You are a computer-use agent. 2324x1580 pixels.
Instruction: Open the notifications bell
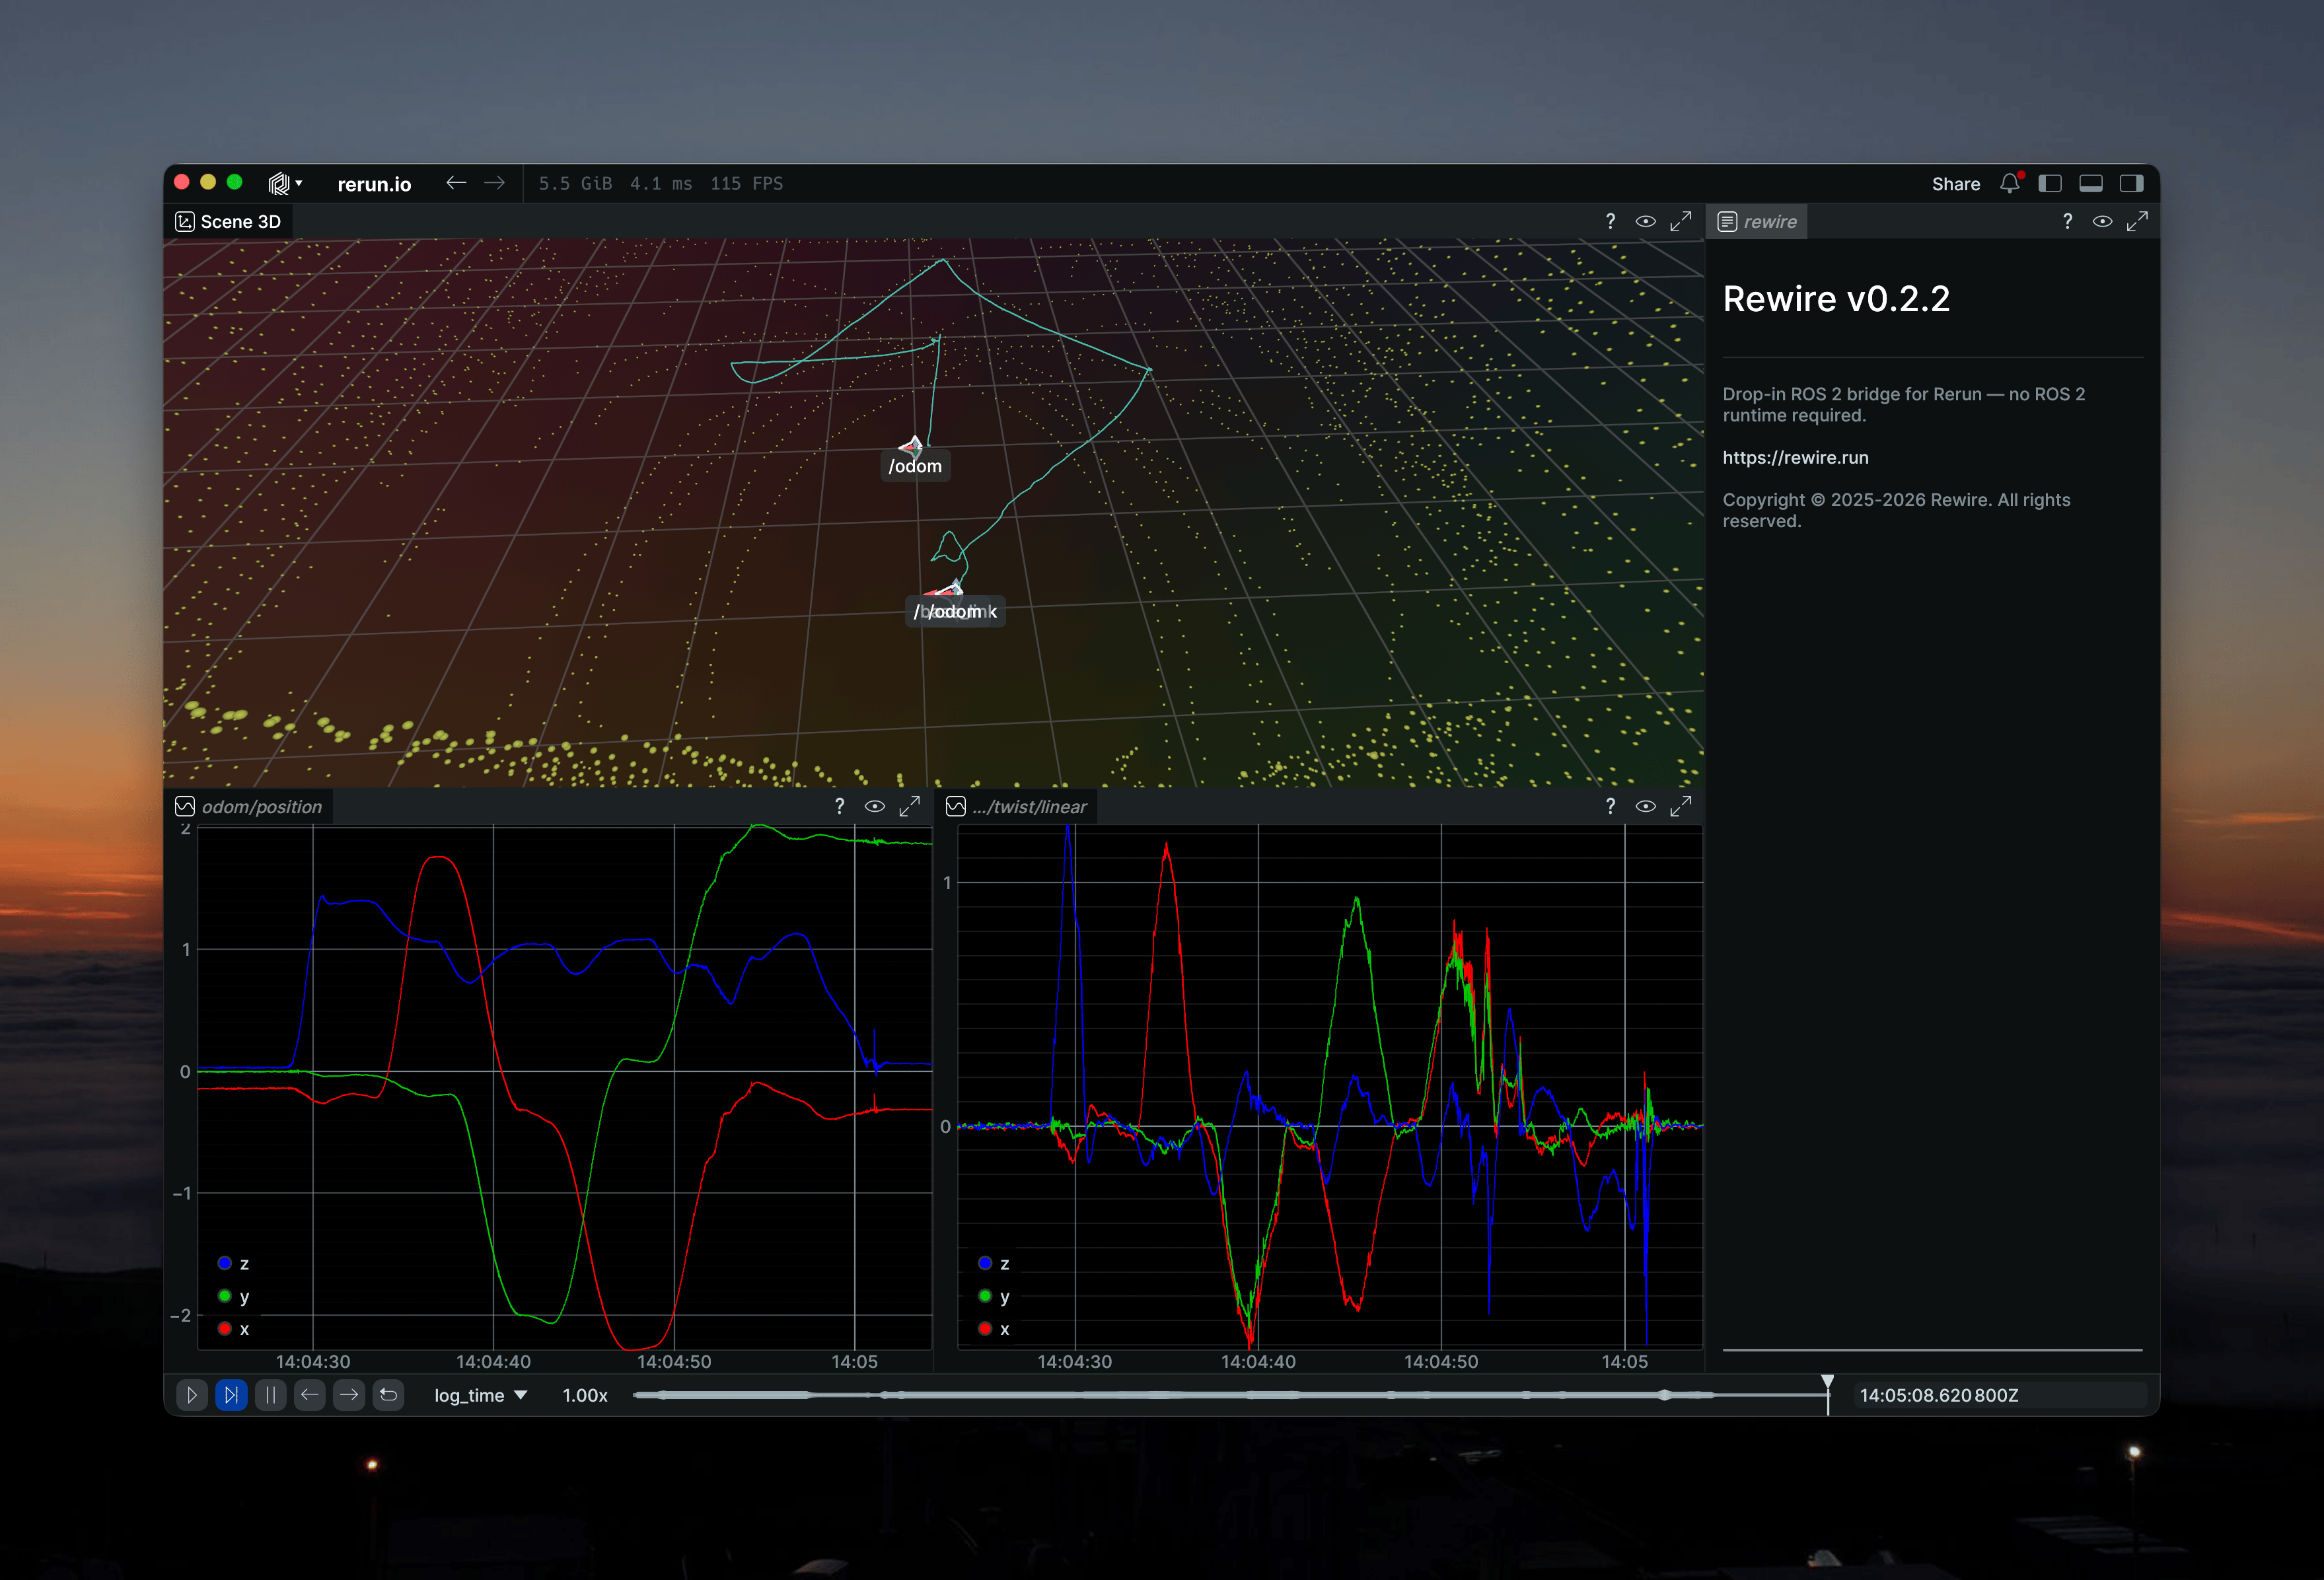(x=2010, y=183)
